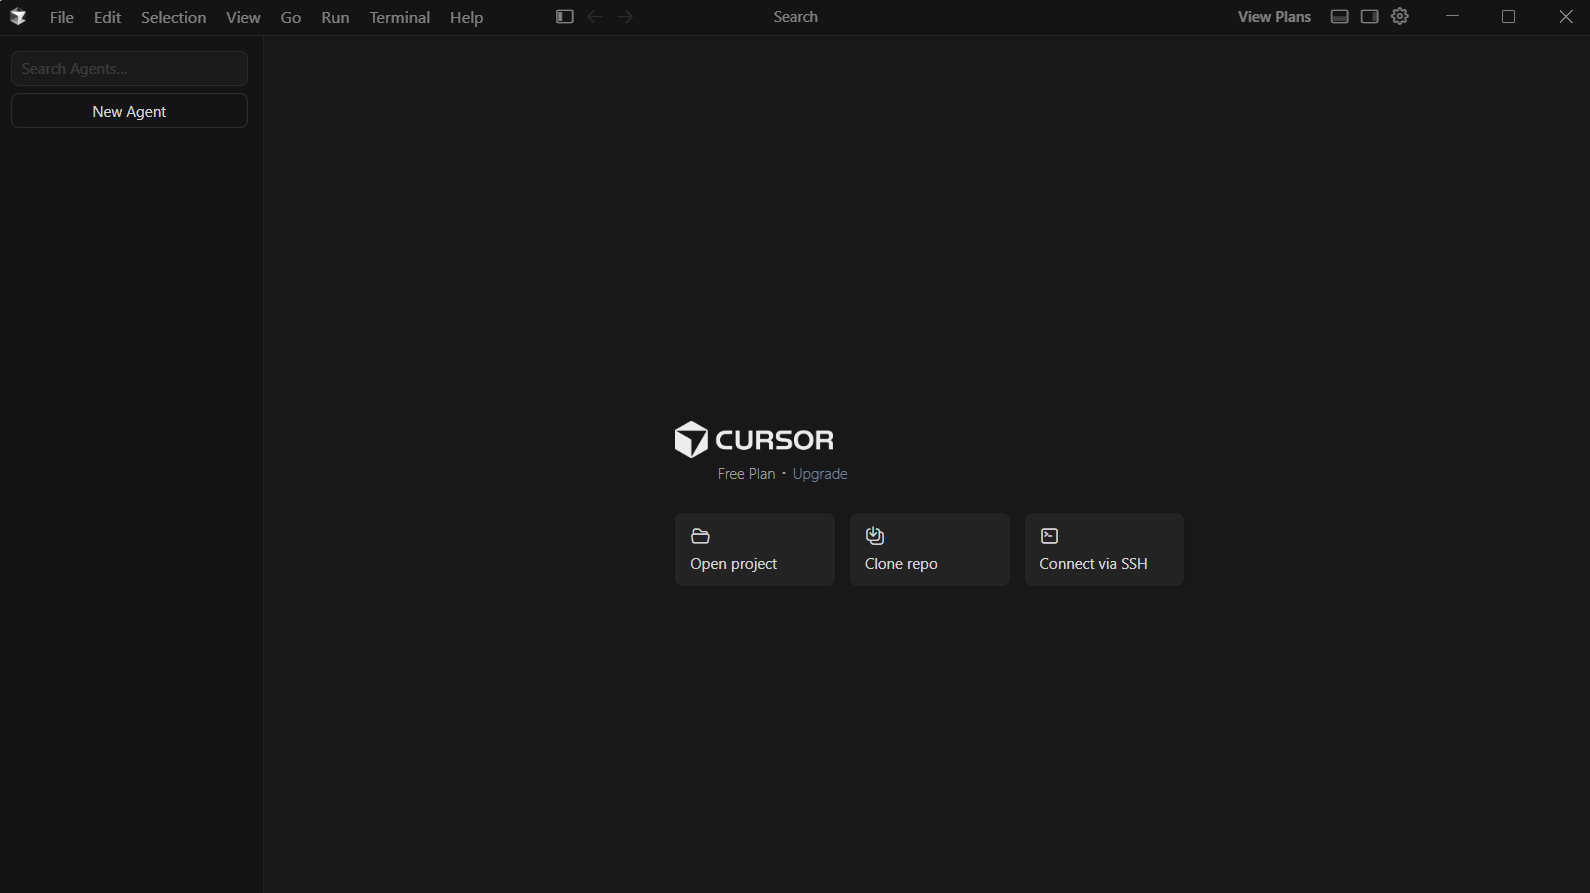Toggle the right sidebar layout icon
This screenshot has height=893, width=1590.
tap(1370, 17)
